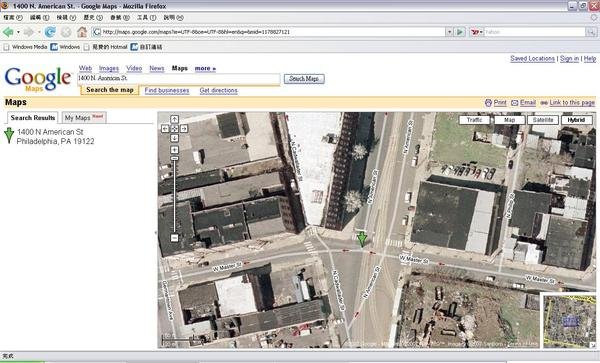Open the Images link
Image resolution: width=600 pixels, height=363 pixels.
(x=109, y=68)
